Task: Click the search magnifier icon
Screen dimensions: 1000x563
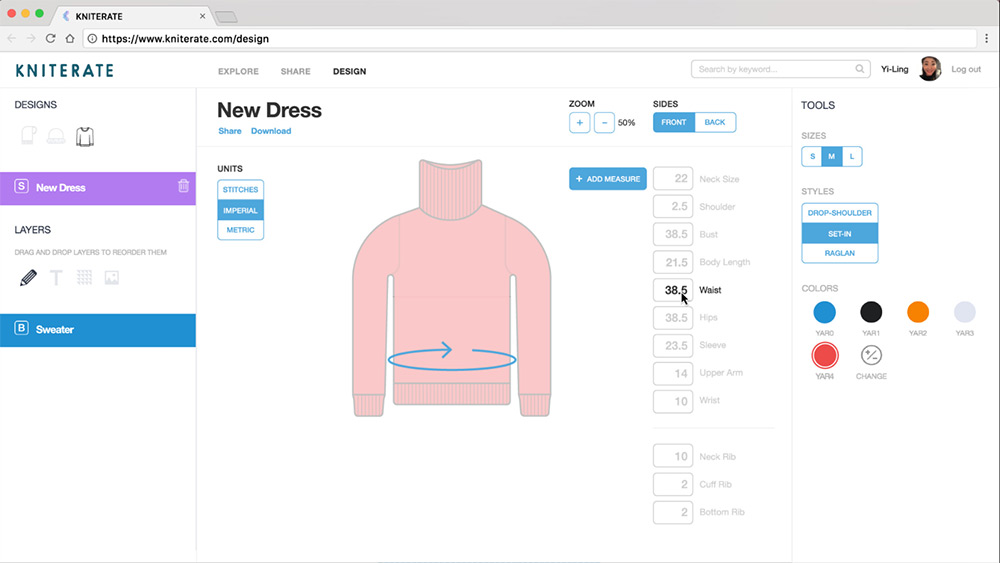Action: (x=860, y=69)
